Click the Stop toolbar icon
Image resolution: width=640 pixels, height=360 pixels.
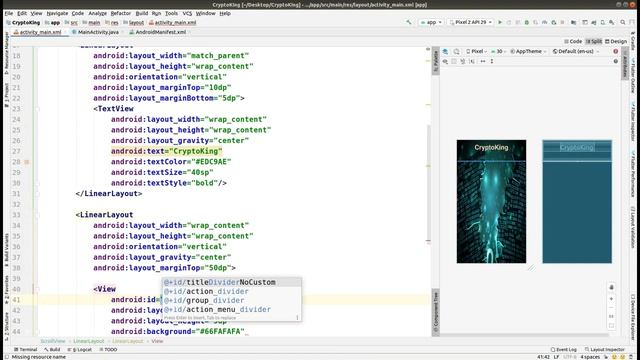point(562,22)
